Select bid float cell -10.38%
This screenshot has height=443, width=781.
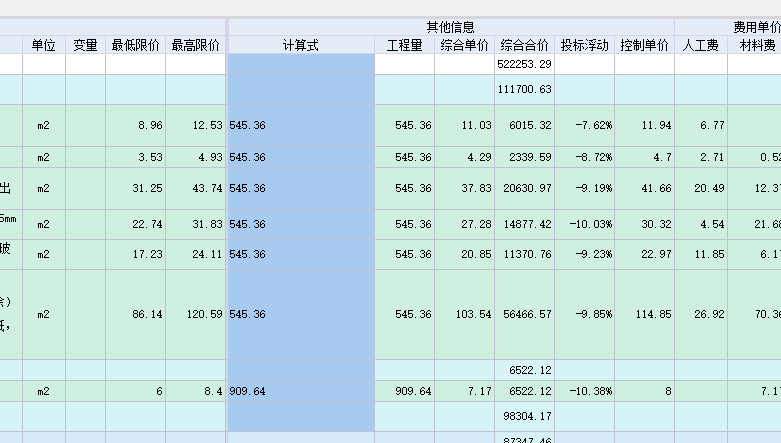click(585, 391)
